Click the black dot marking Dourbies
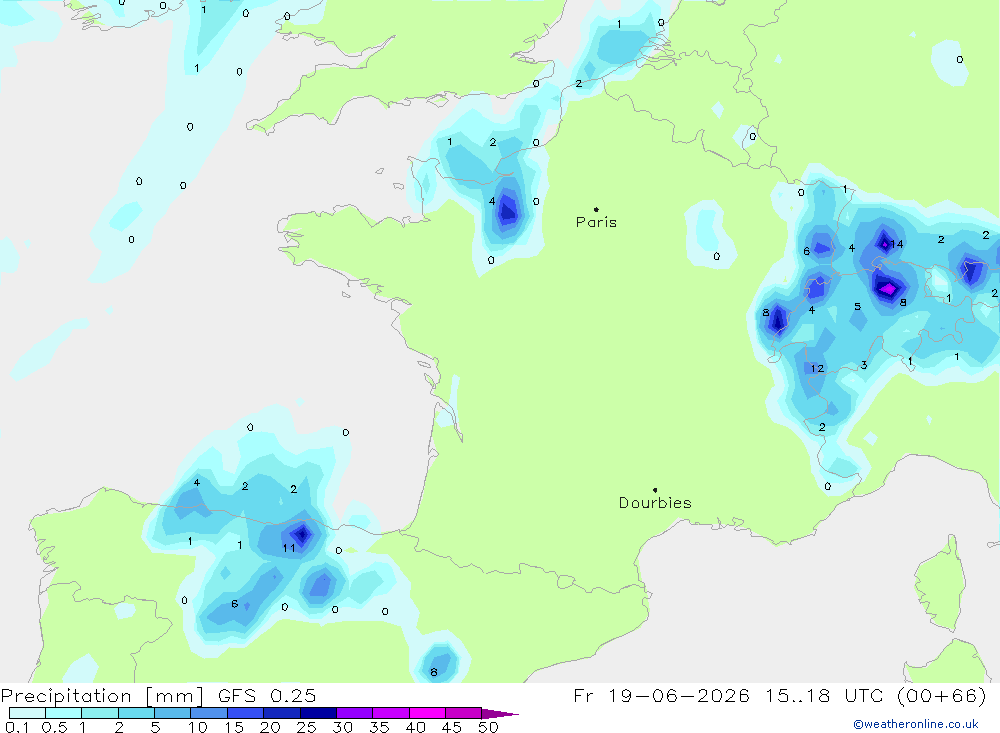1000x733 pixels. coord(655,490)
